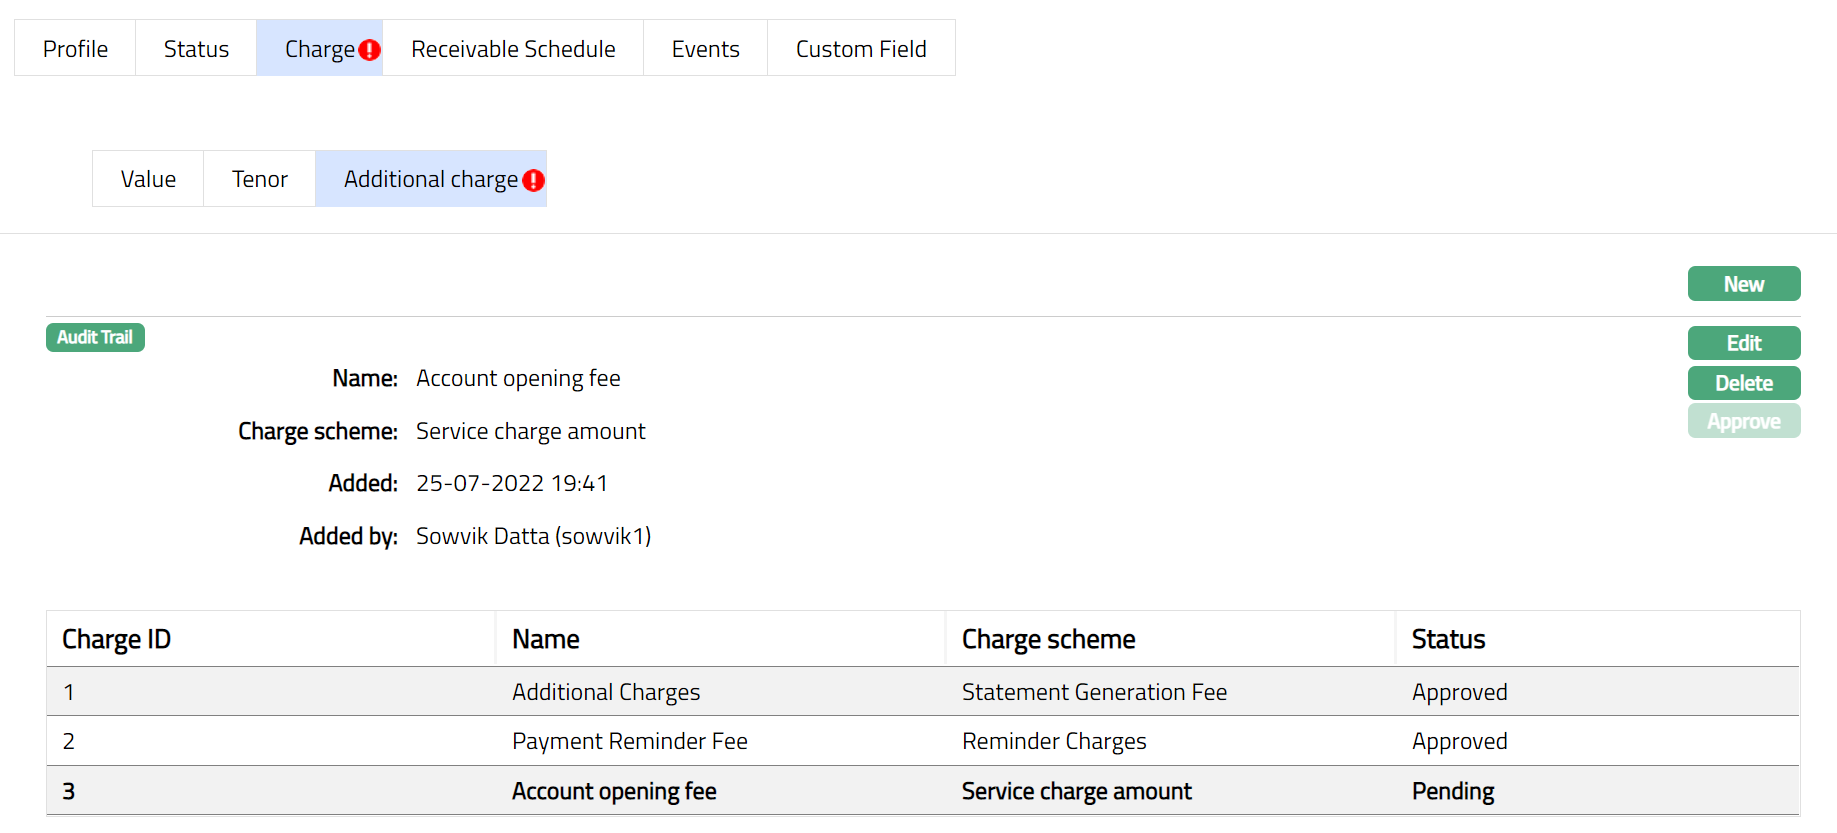
Task: Open the Receivable Schedule tab
Action: pos(513,49)
